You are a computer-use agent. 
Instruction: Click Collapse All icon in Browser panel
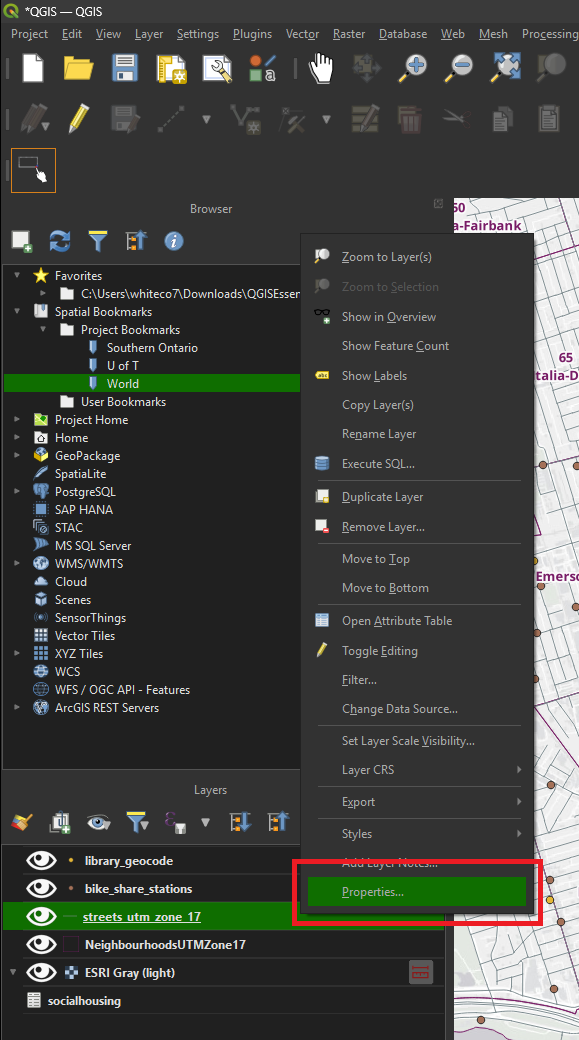(135, 241)
